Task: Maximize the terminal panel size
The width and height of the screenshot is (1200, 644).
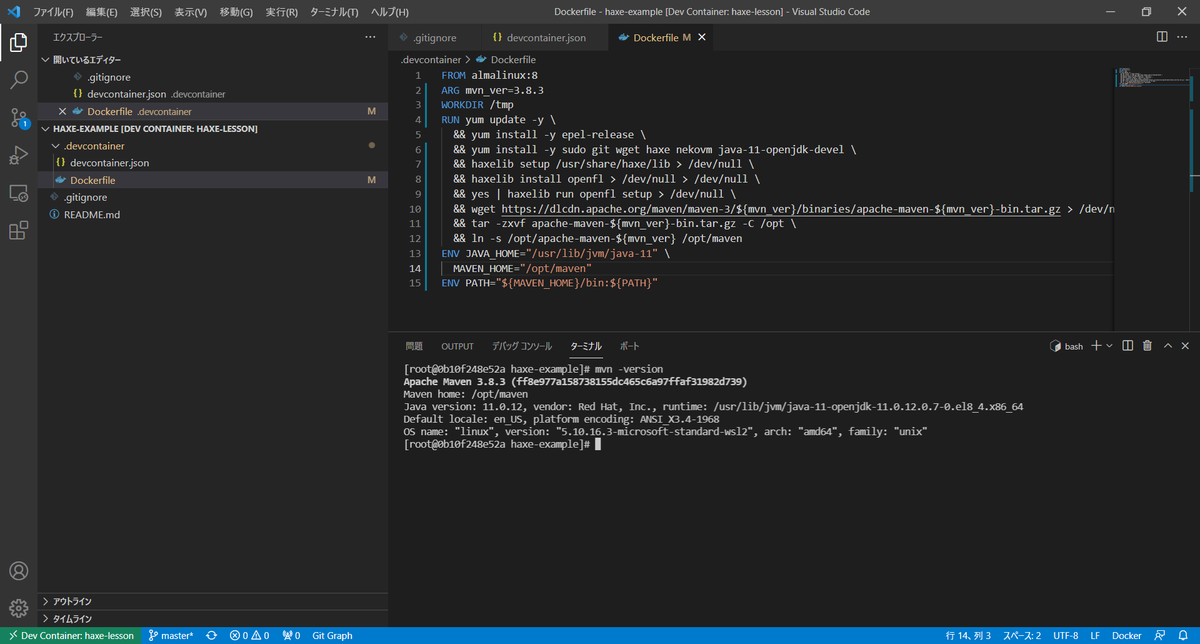Action: coord(1166,346)
